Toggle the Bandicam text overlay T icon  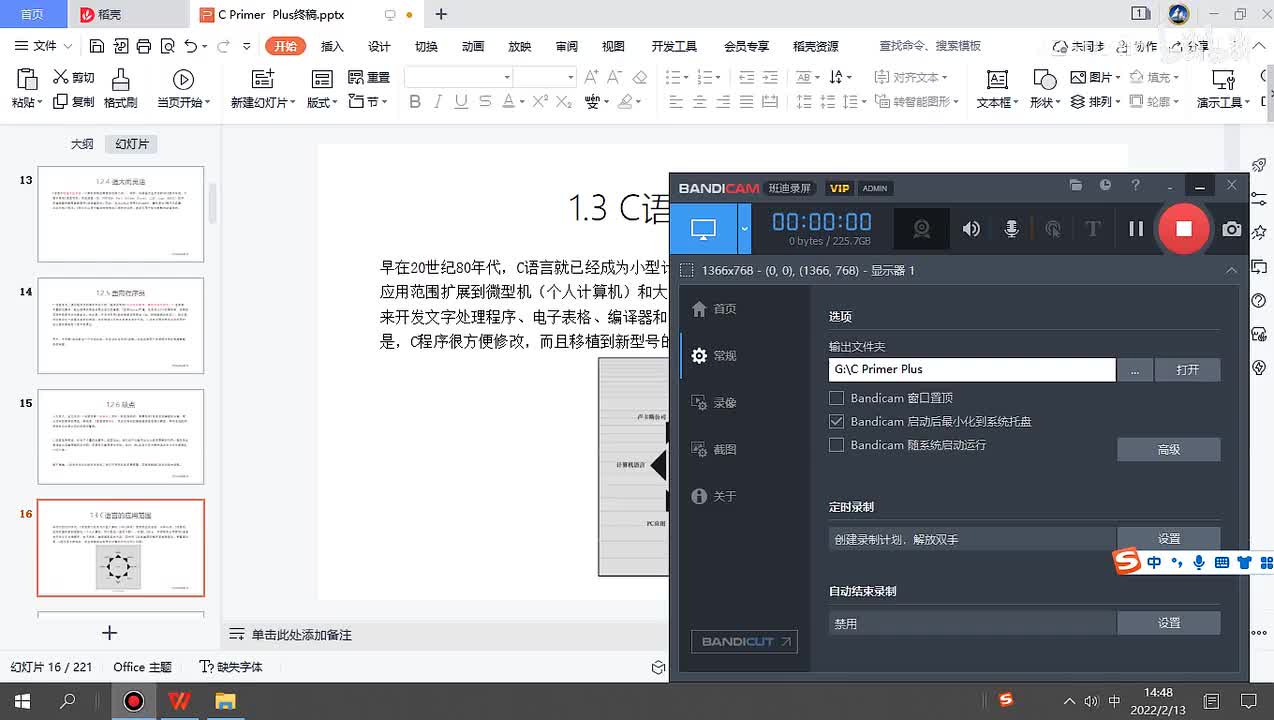point(1093,229)
